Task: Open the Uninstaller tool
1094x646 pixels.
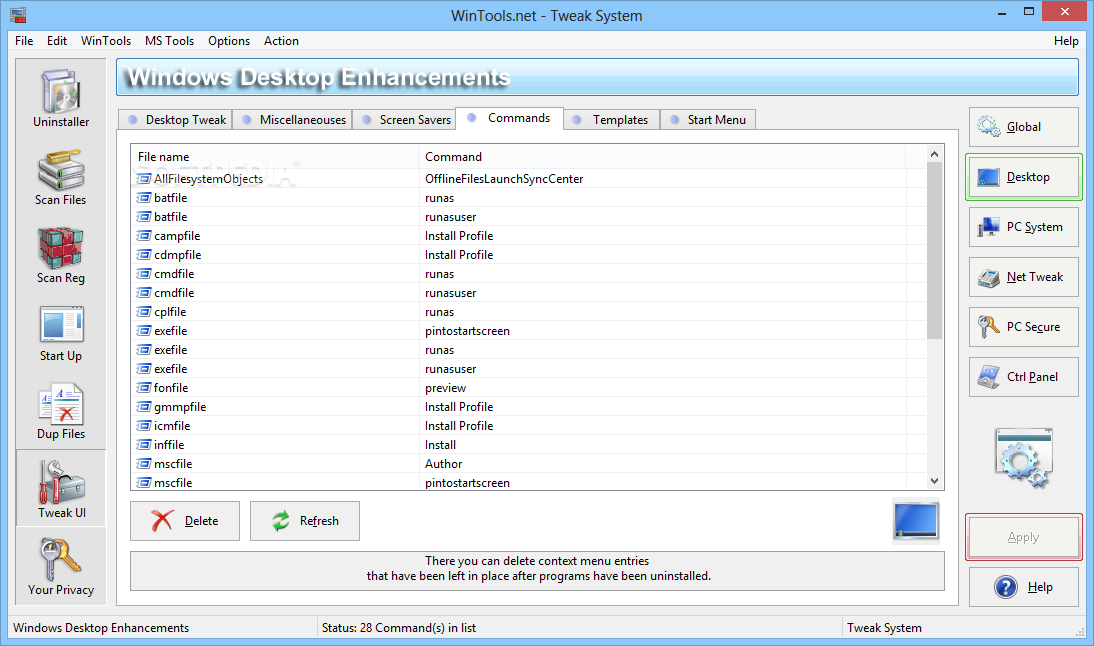Action: coord(61,98)
